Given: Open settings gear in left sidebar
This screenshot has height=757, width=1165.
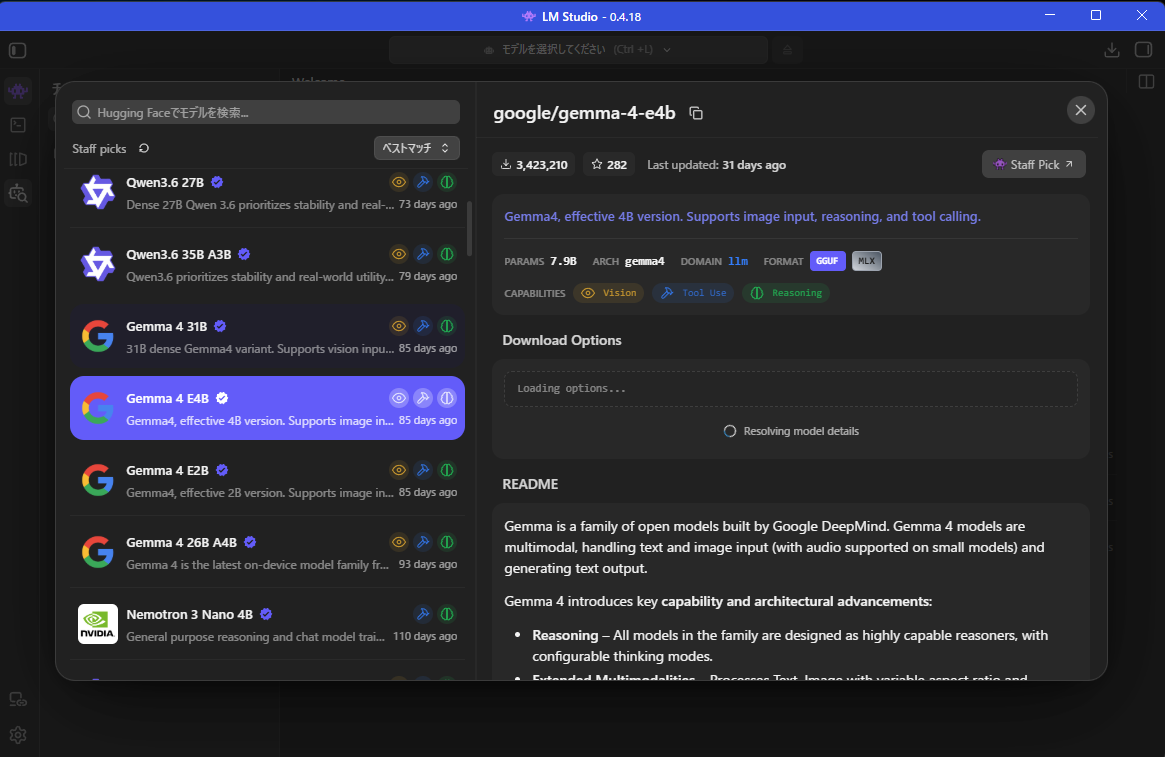Looking at the screenshot, I should pyautogui.click(x=18, y=735).
